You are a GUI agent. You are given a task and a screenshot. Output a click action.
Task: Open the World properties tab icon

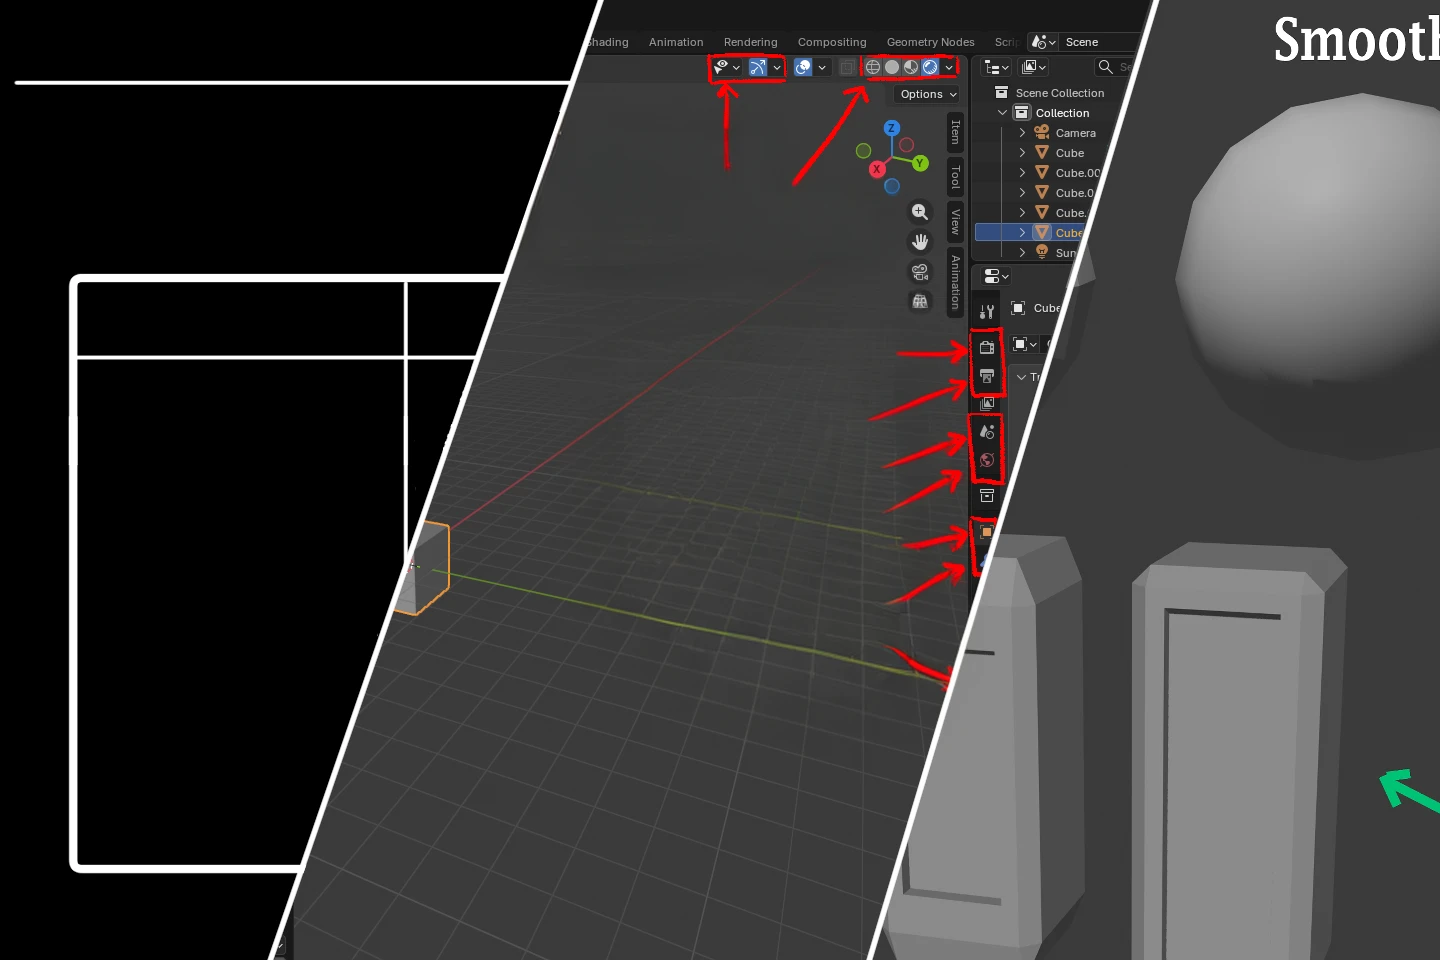[987, 460]
